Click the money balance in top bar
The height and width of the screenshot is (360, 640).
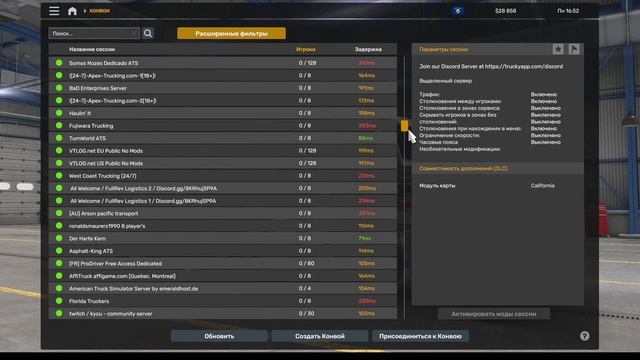pyautogui.click(x=505, y=11)
